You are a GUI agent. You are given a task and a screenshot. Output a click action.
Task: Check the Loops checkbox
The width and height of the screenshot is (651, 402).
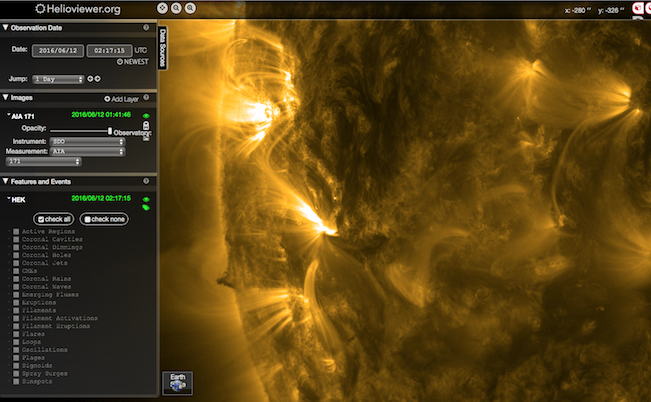tap(16, 342)
